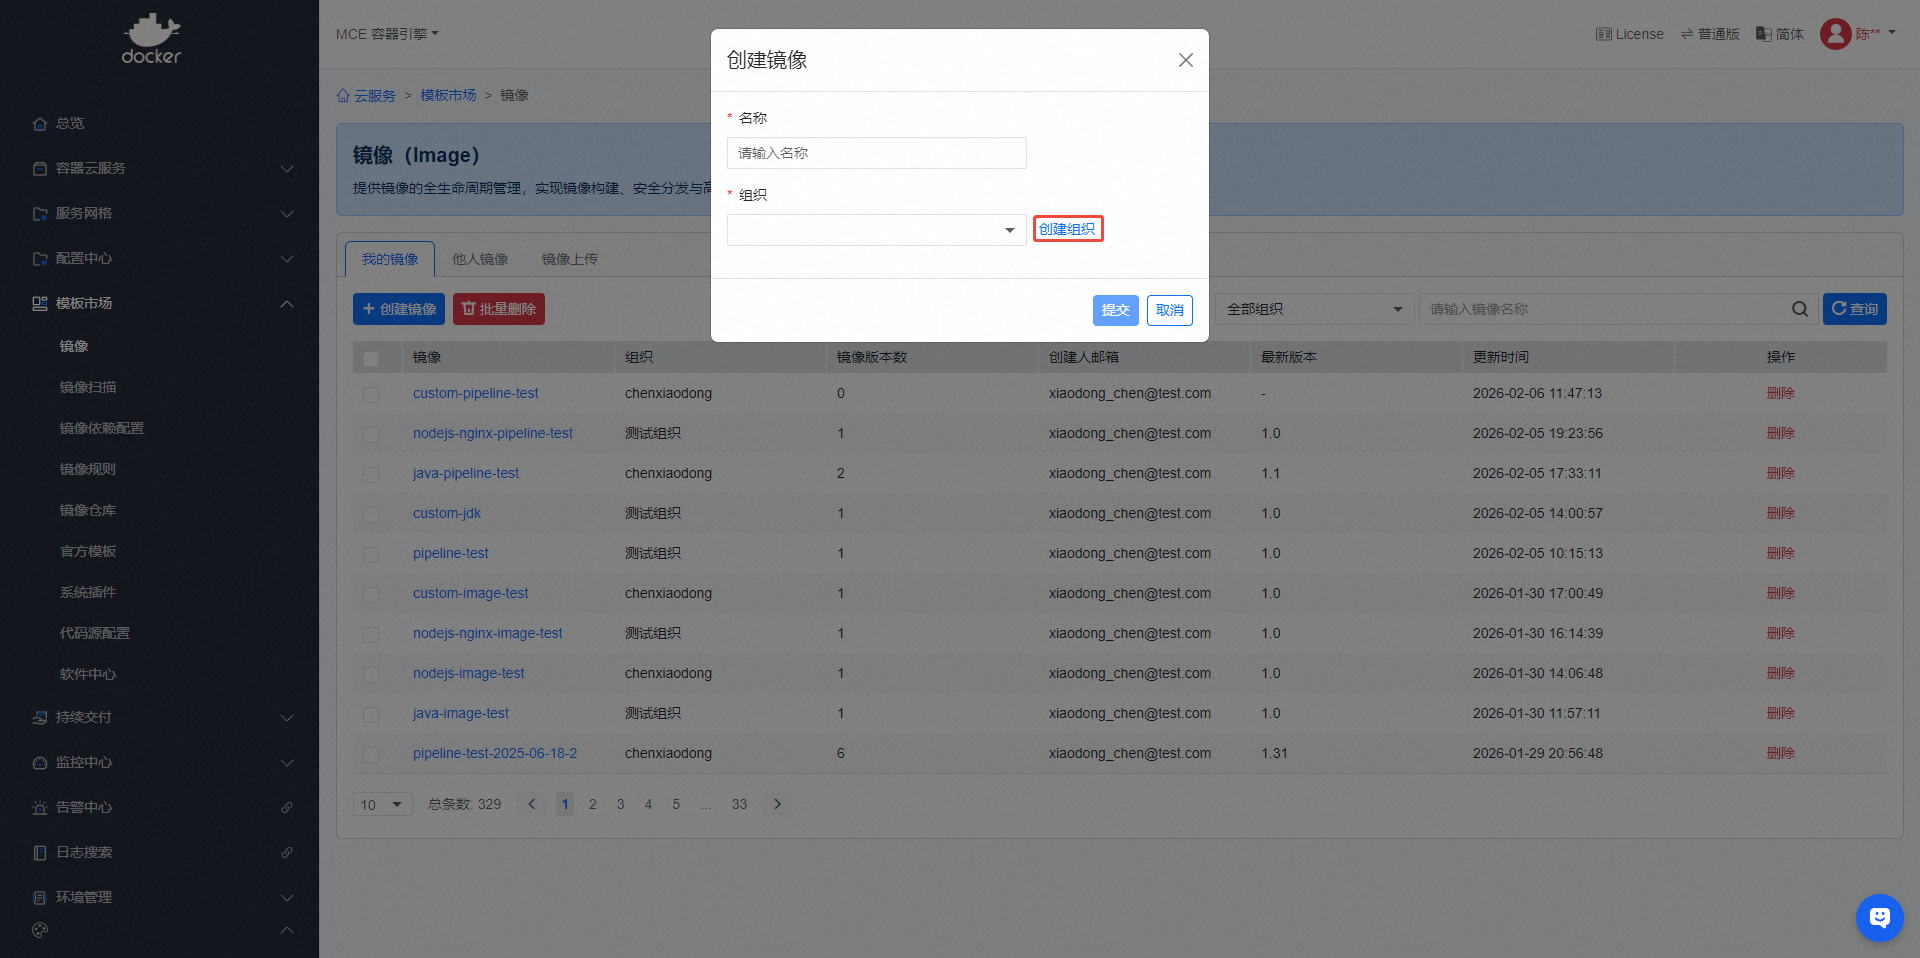This screenshot has width=1920, height=958.
Task: Expand the 全部组织 filter dropdown
Action: tap(1314, 309)
